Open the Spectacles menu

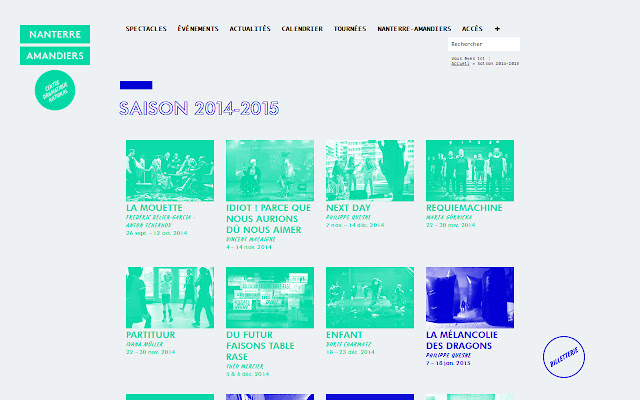pyautogui.click(x=146, y=29)
